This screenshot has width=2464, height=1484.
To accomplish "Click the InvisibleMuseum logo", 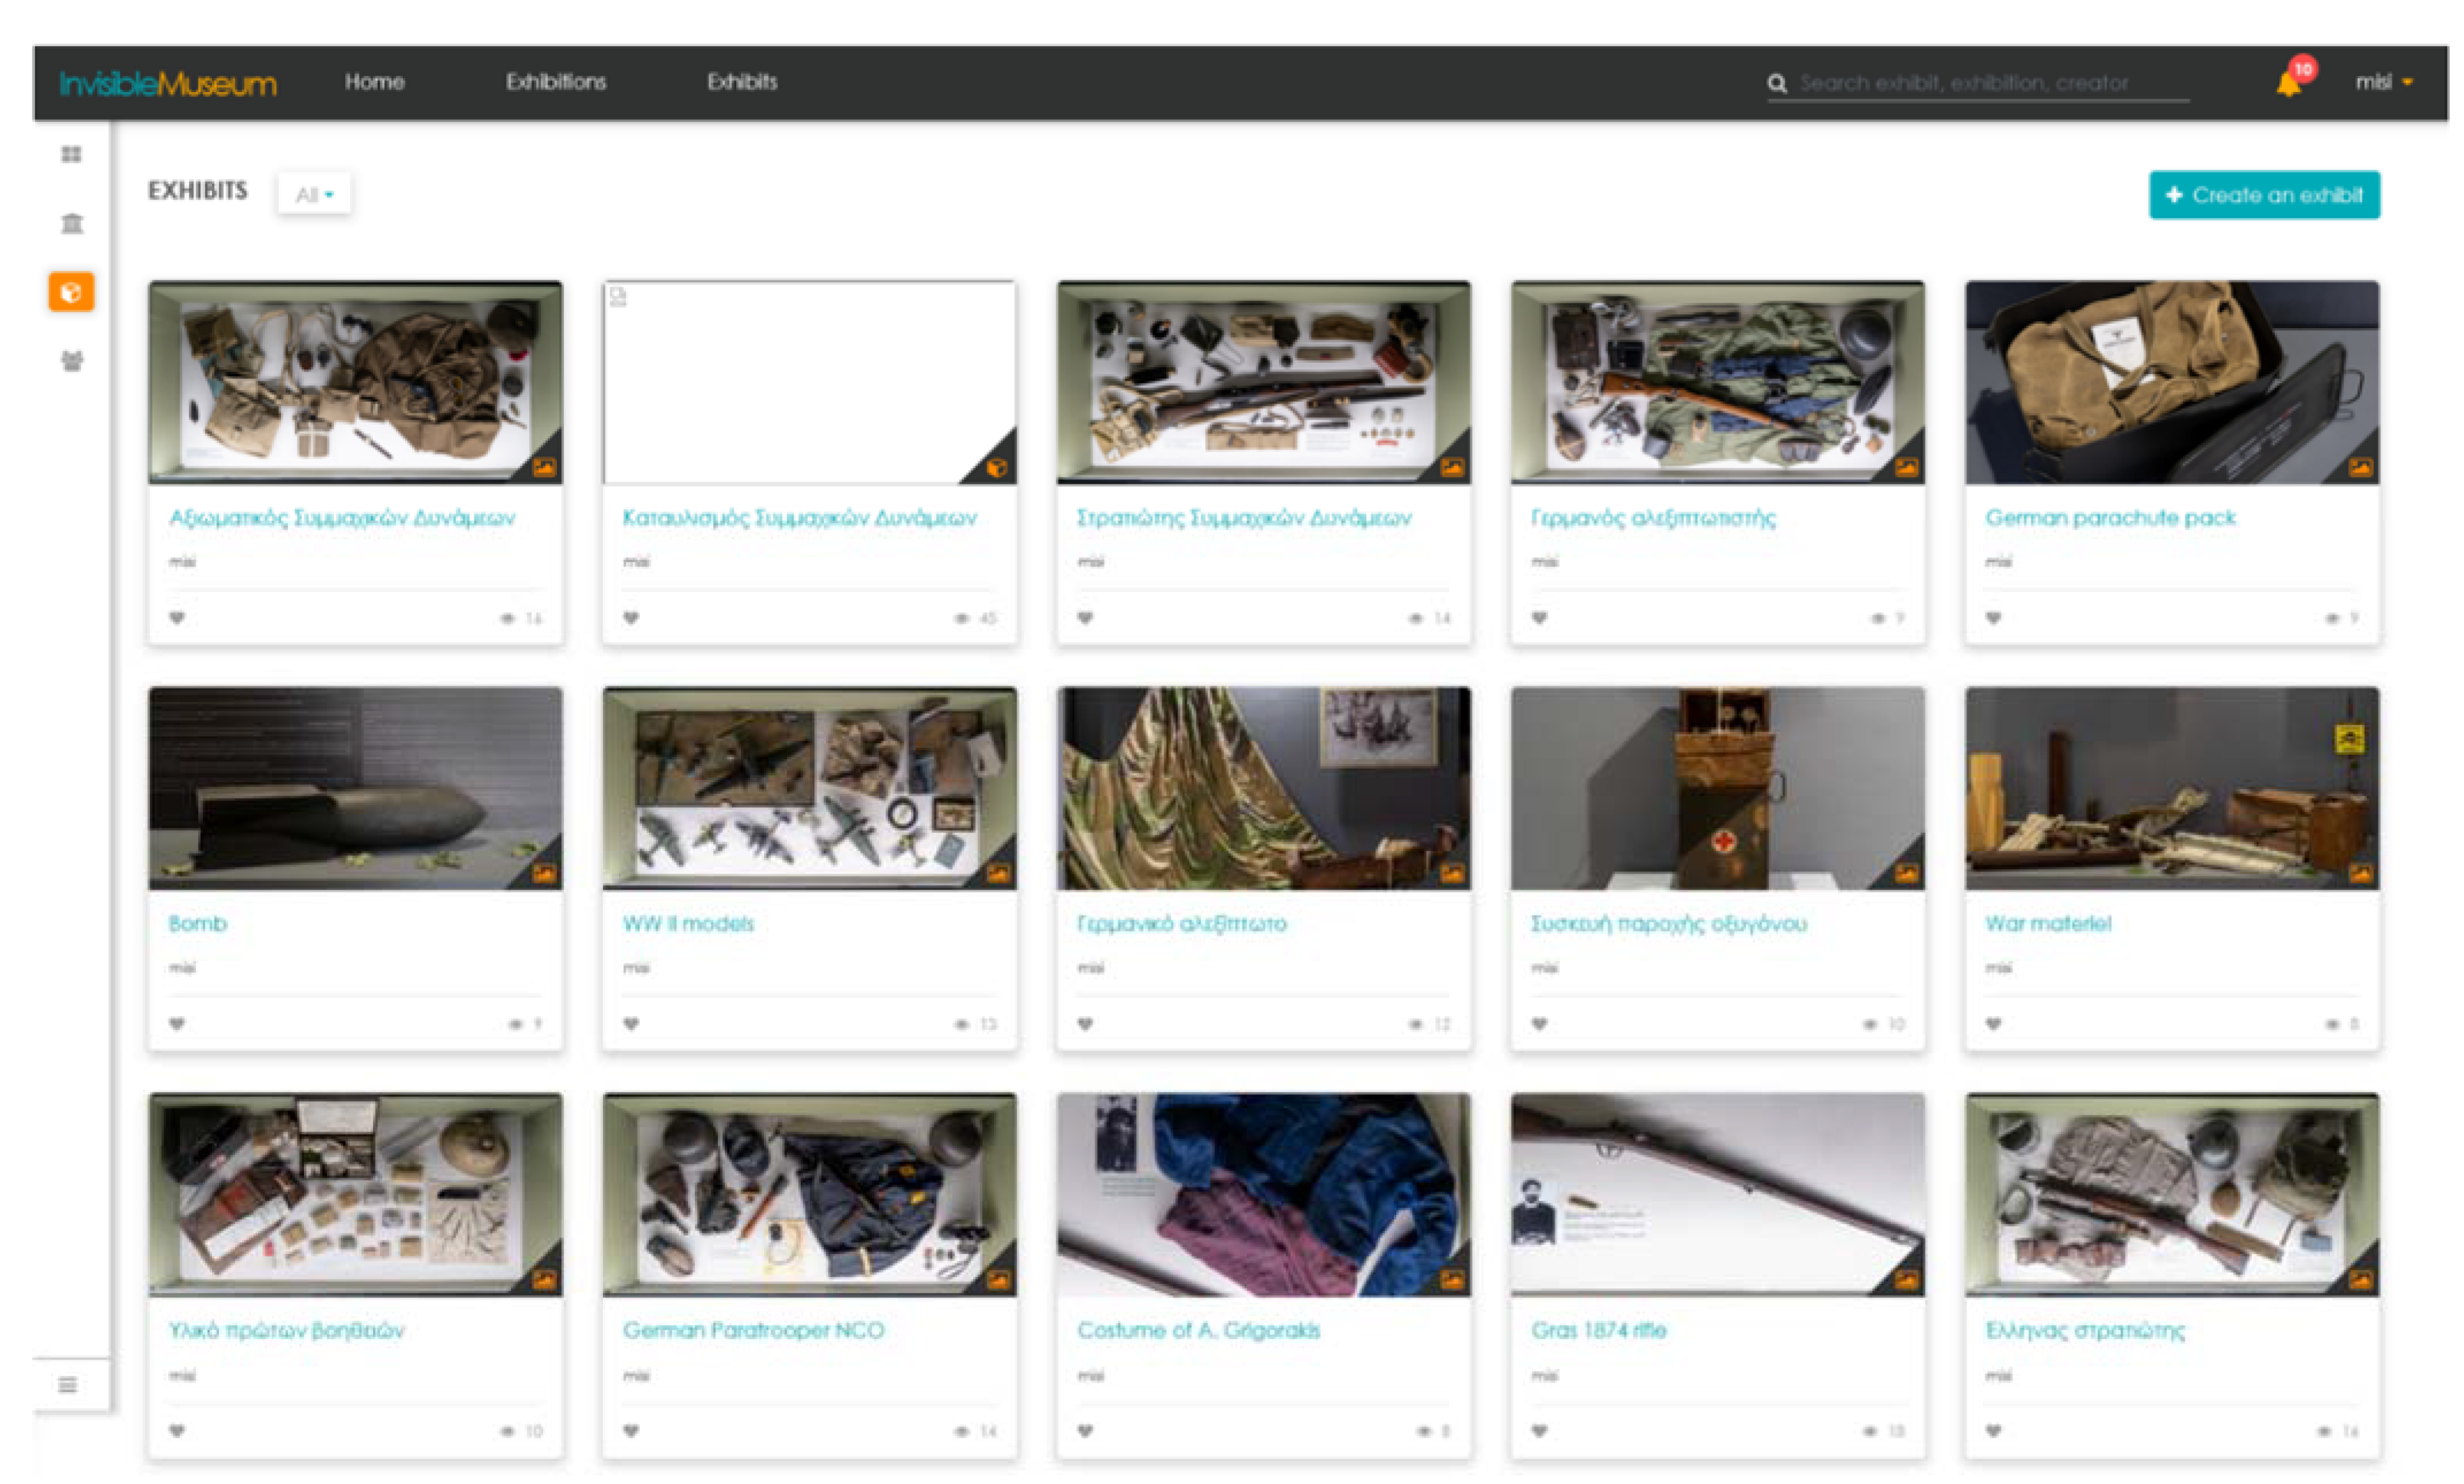I will point(168,83).
